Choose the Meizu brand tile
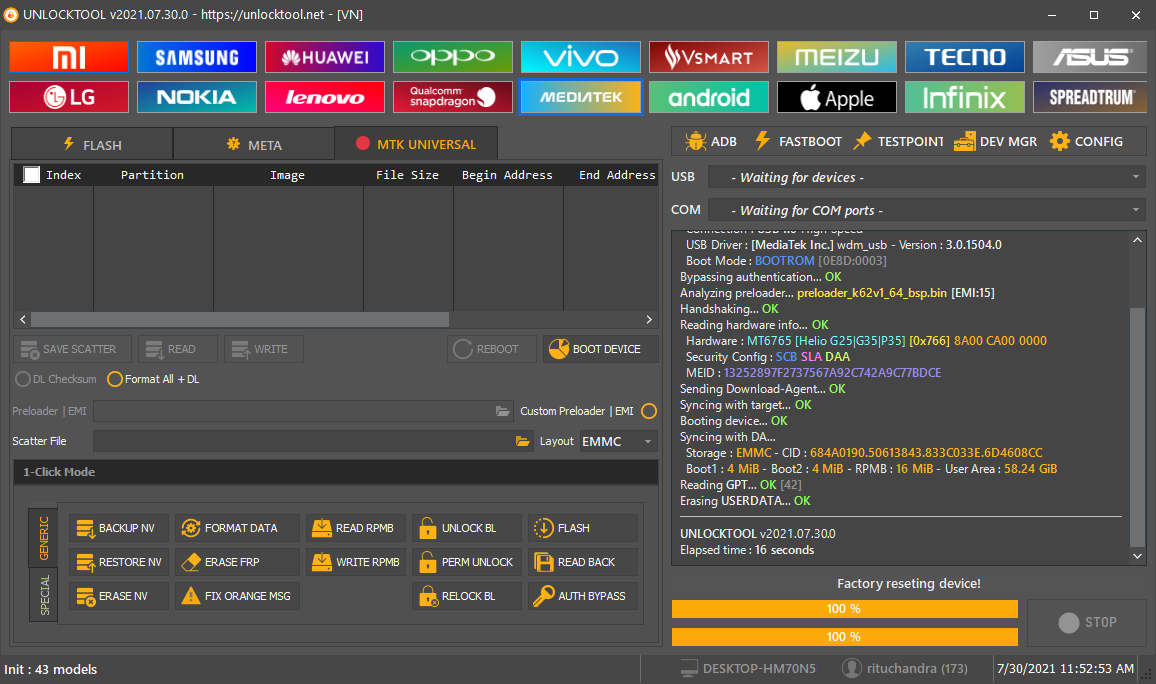1156x684 pixels. 837,57
